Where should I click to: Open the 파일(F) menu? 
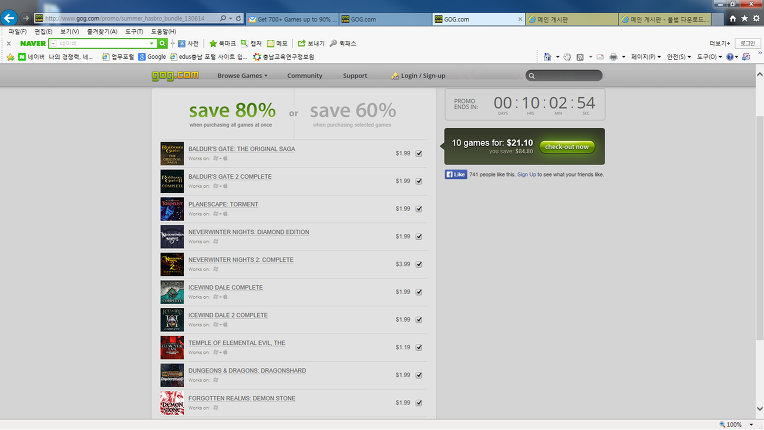pos(18,31)
